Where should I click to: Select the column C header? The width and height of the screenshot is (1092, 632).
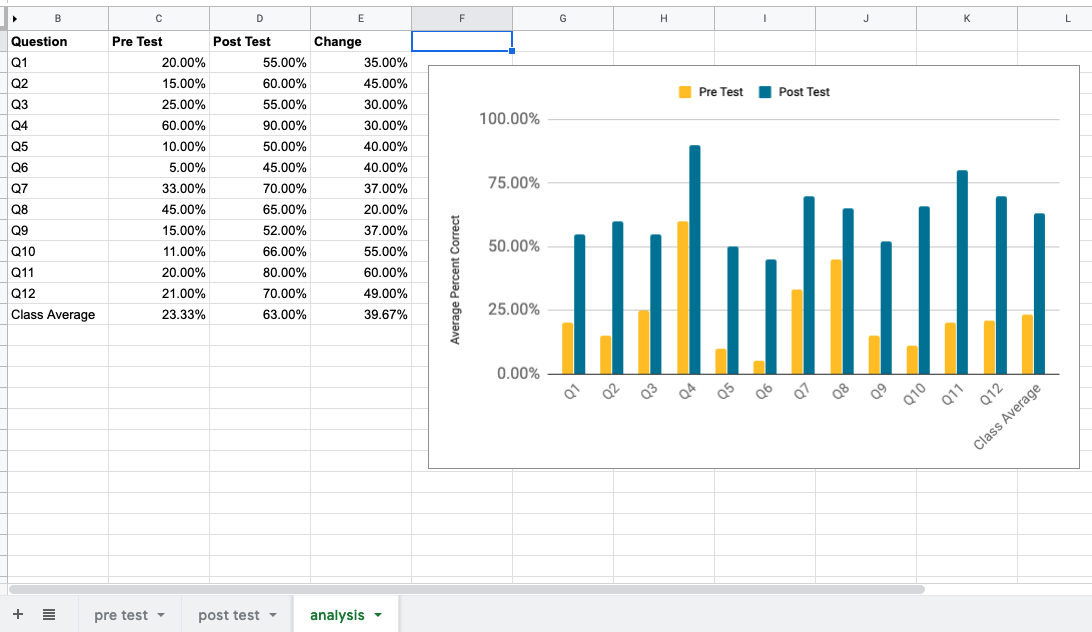[159, 18]
